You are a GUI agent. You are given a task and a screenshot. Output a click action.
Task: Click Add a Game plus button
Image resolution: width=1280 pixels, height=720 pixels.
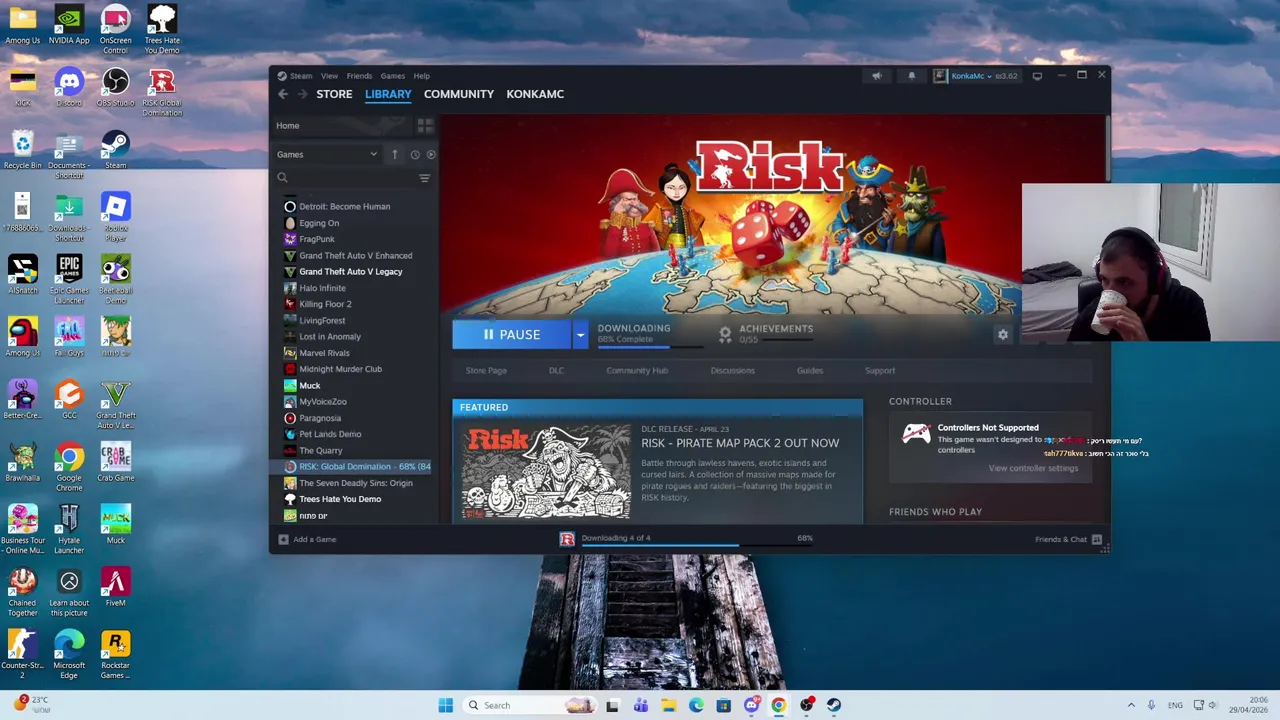pos(307,539)
